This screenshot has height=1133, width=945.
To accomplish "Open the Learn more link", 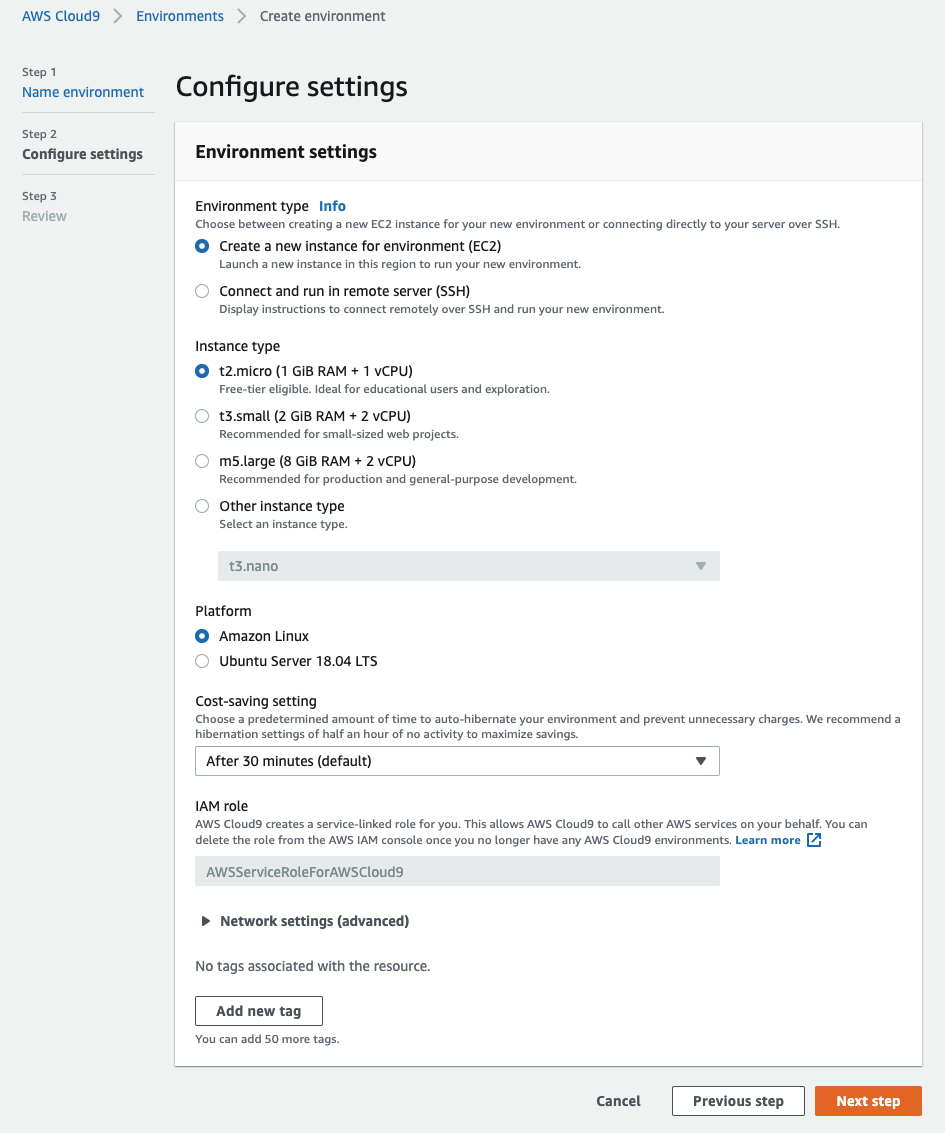I will tap(767, 840).
